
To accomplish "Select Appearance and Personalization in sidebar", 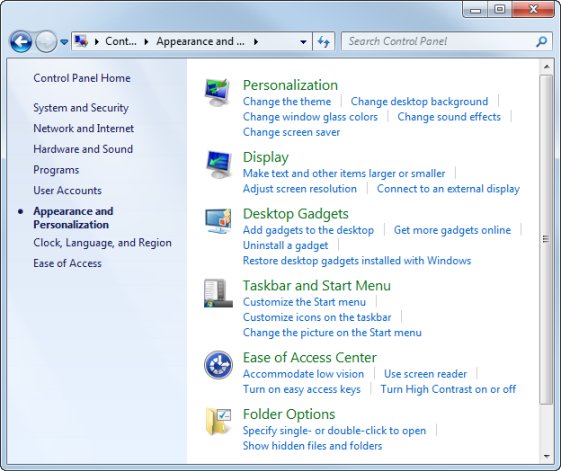I will [x=73, y=218].
